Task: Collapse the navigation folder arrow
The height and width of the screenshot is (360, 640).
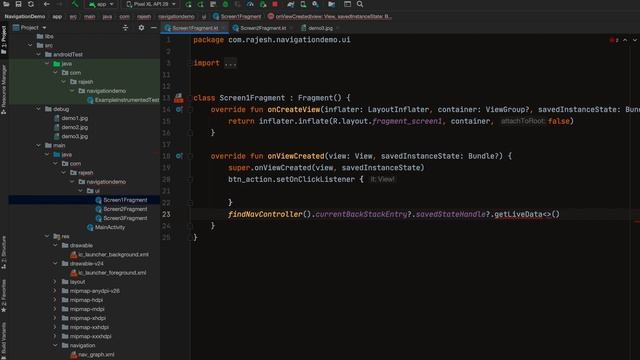Action: tap(55, 345)
